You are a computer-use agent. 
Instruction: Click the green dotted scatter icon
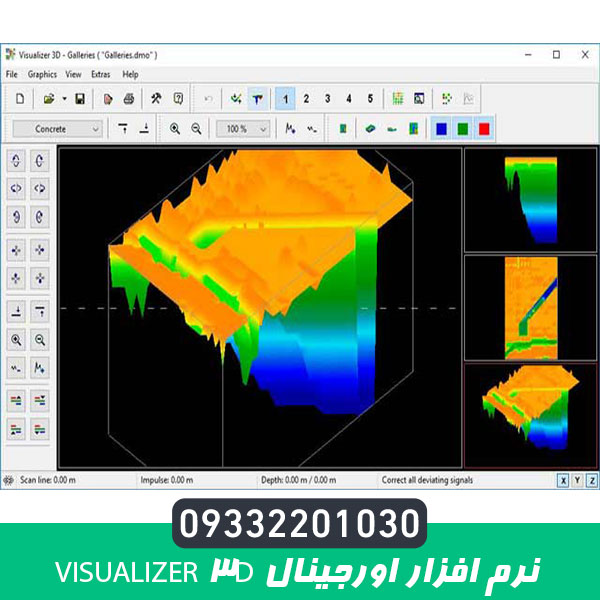tap(447, 99)
